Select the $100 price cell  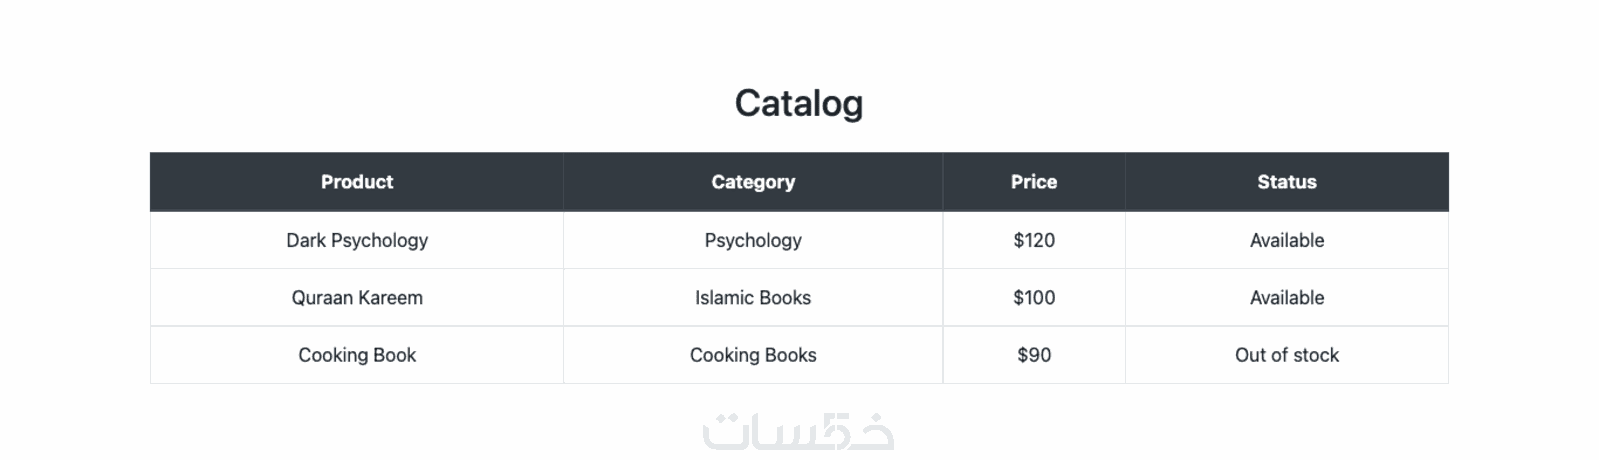pos(1033,298)
